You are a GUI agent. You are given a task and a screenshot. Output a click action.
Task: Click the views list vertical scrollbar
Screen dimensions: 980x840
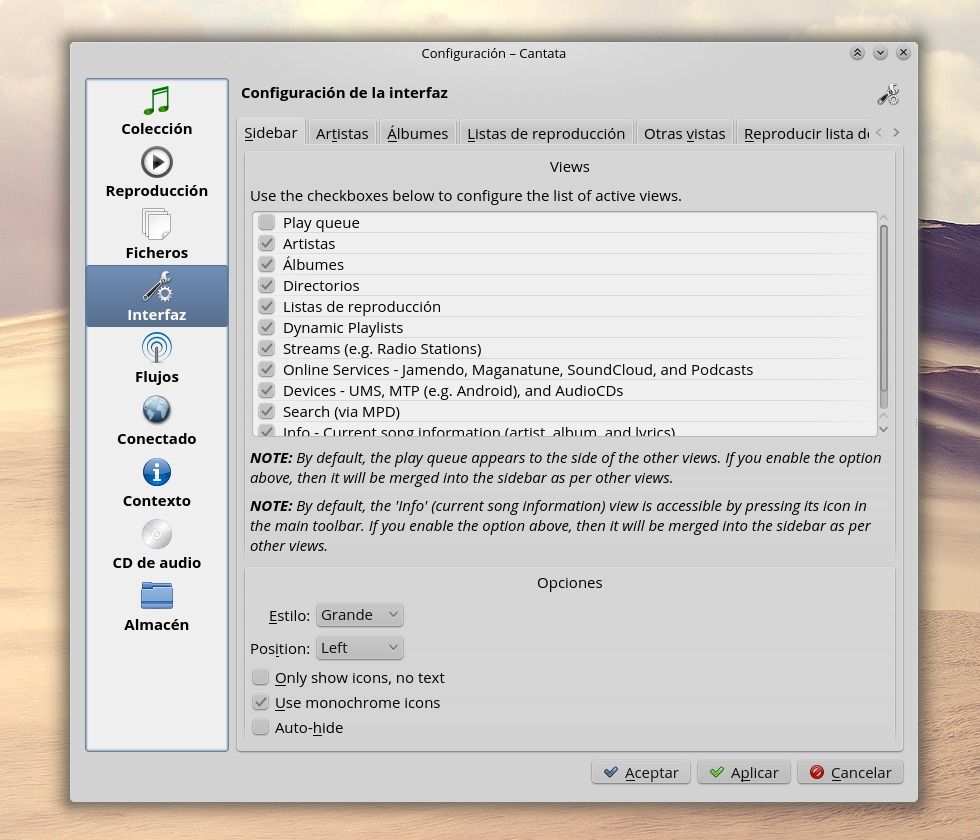883,315
